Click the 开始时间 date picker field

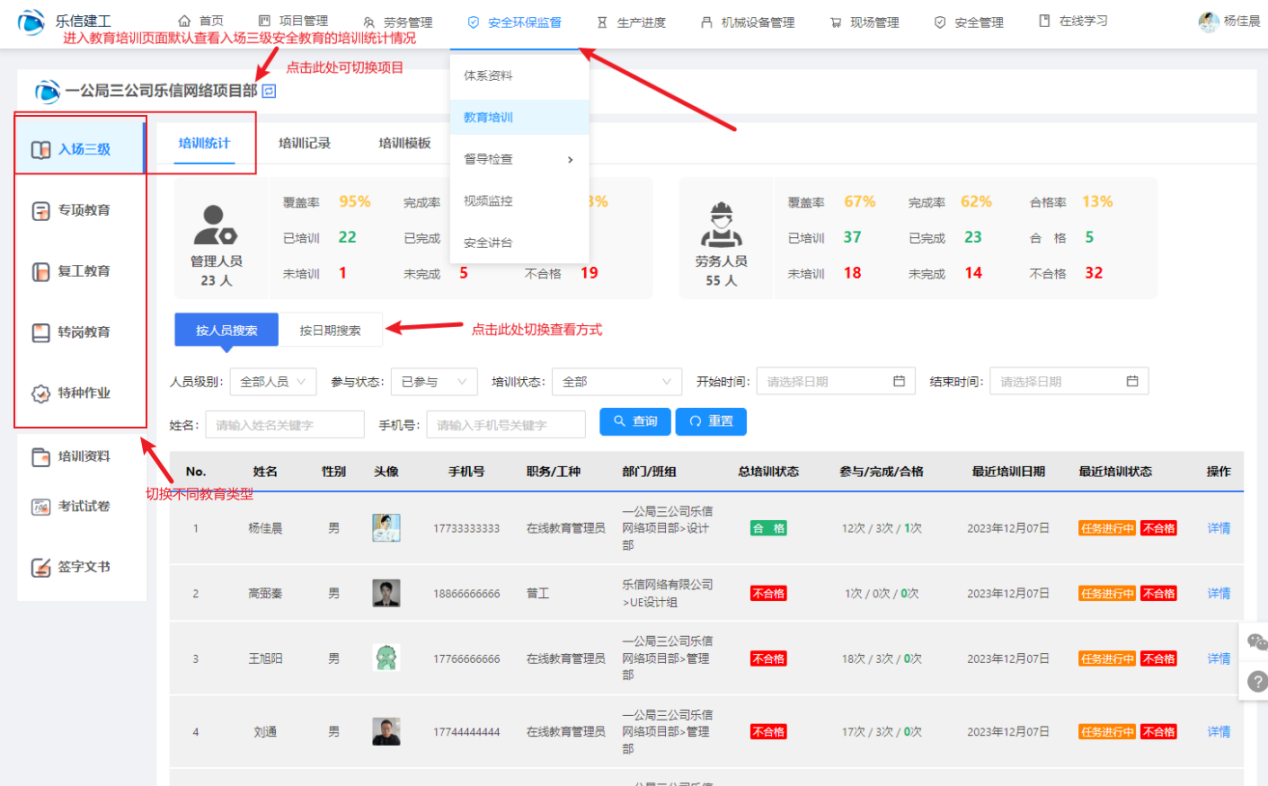(x=836, y=381)
